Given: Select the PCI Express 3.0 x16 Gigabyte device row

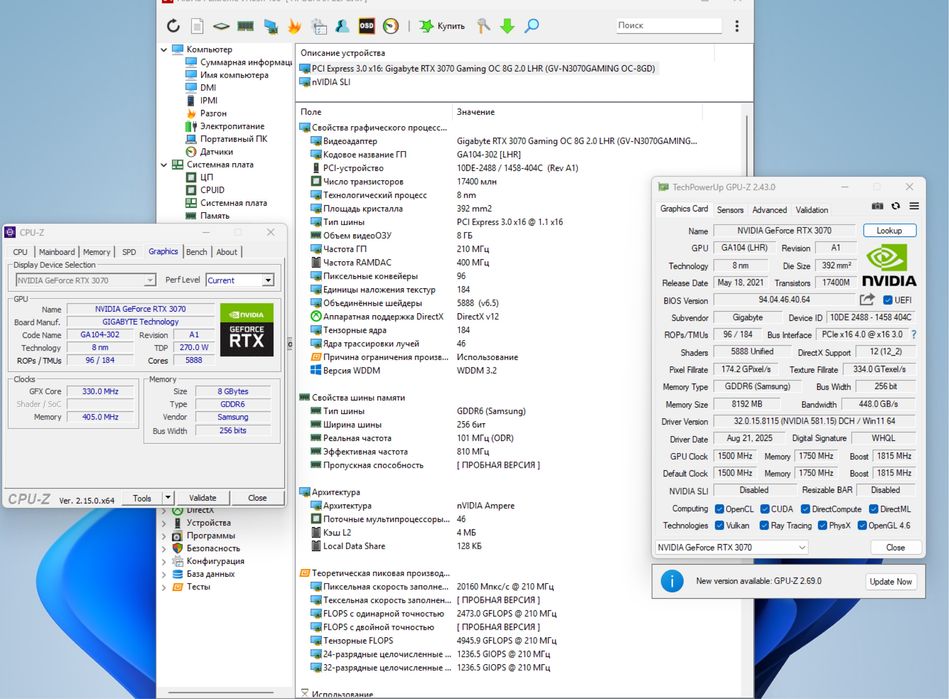Looking at the screenshot, I should coord(478,68).
